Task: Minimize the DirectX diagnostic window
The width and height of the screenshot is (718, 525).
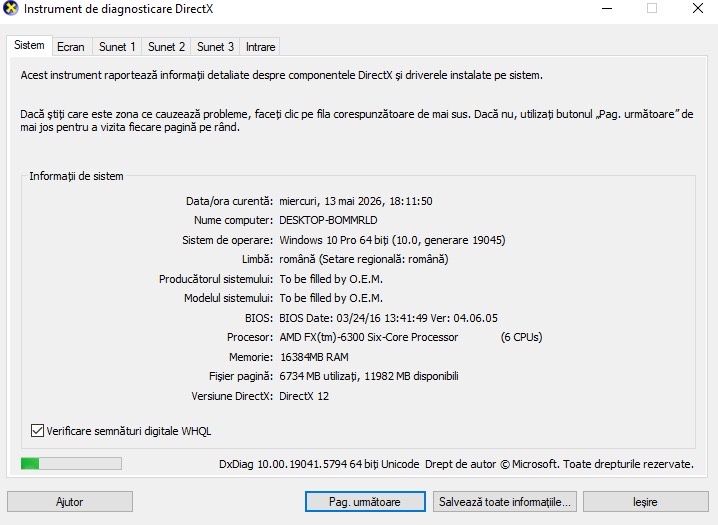Action: tap(607, 9)
